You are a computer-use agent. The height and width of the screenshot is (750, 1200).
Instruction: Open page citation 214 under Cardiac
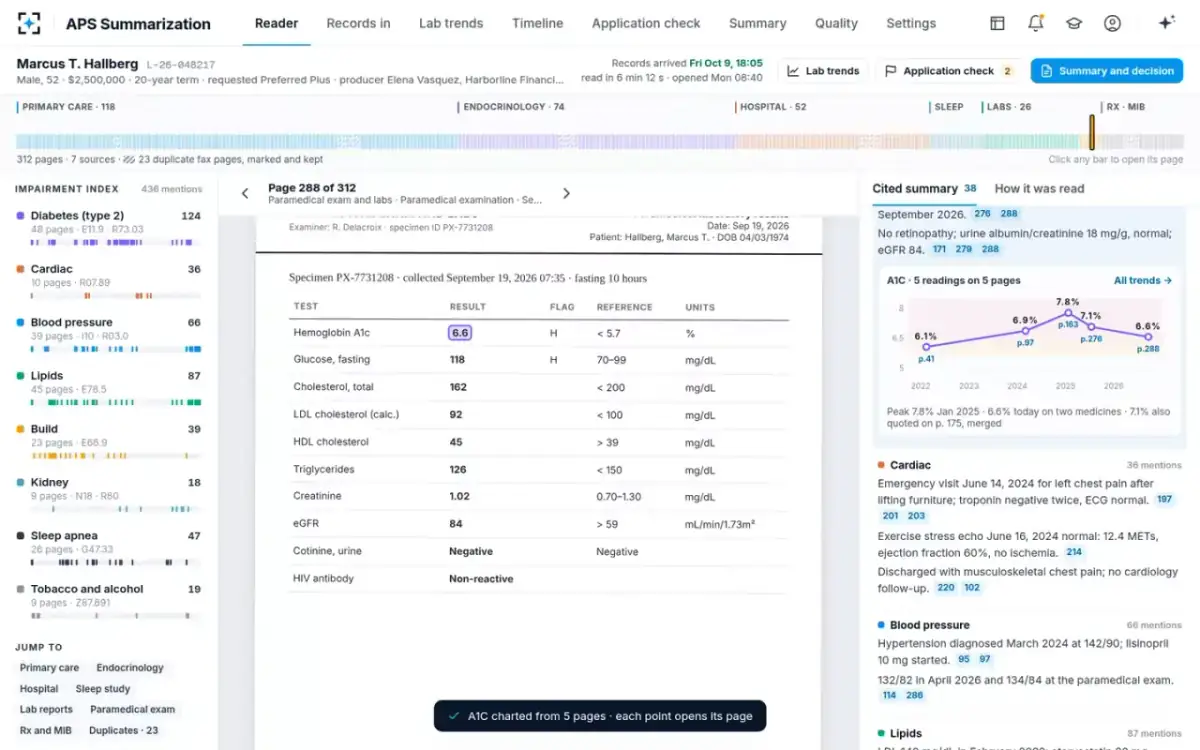click(x=1074, y=552)
